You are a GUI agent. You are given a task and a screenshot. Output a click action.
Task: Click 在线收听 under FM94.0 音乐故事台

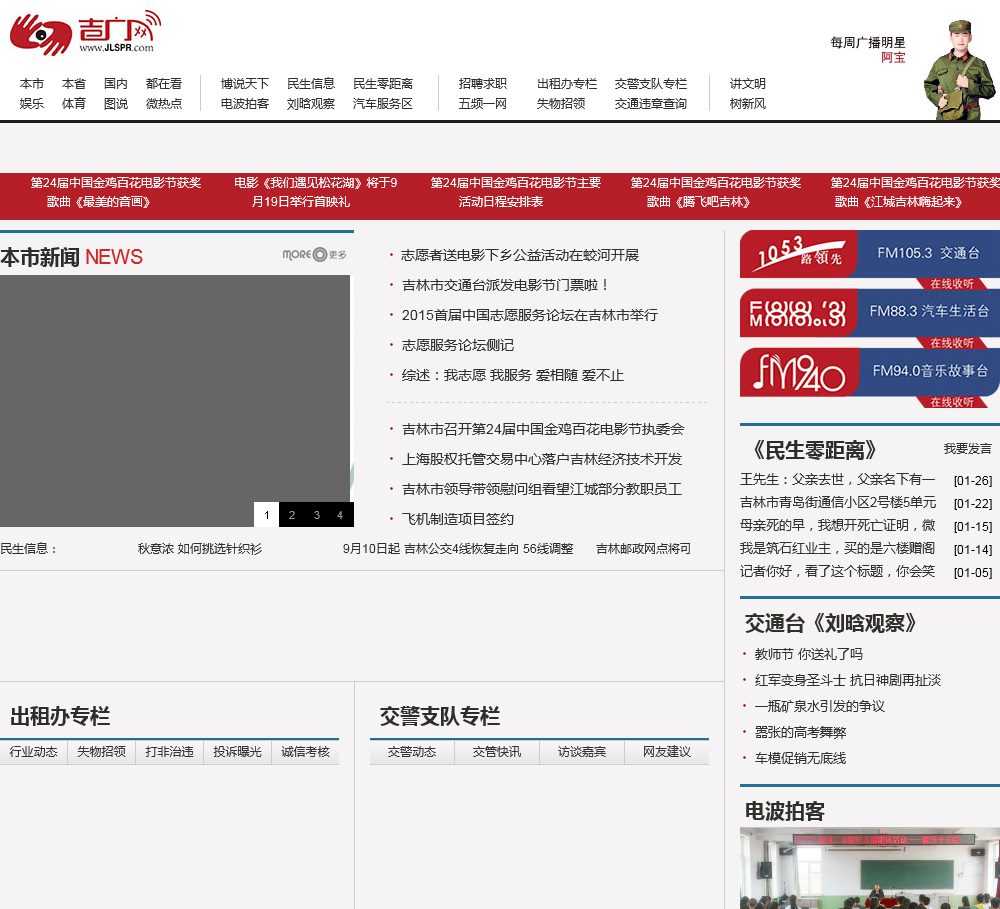pyautogui.click(x=952, y=402)
